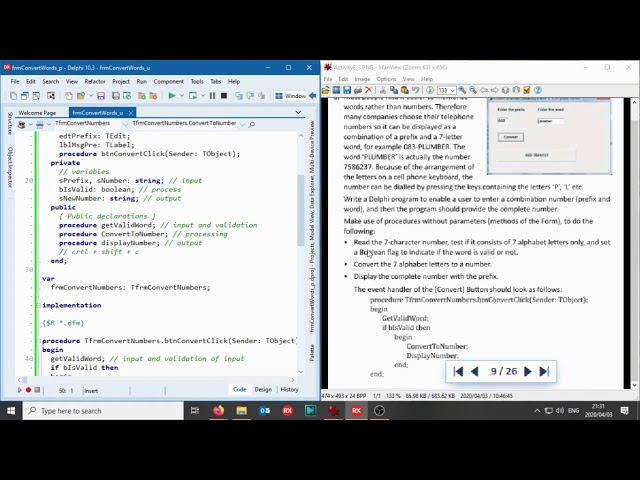This screenshot has width=640, height=480.
Task: Open the Palette side panel tab
Action: 312,352
